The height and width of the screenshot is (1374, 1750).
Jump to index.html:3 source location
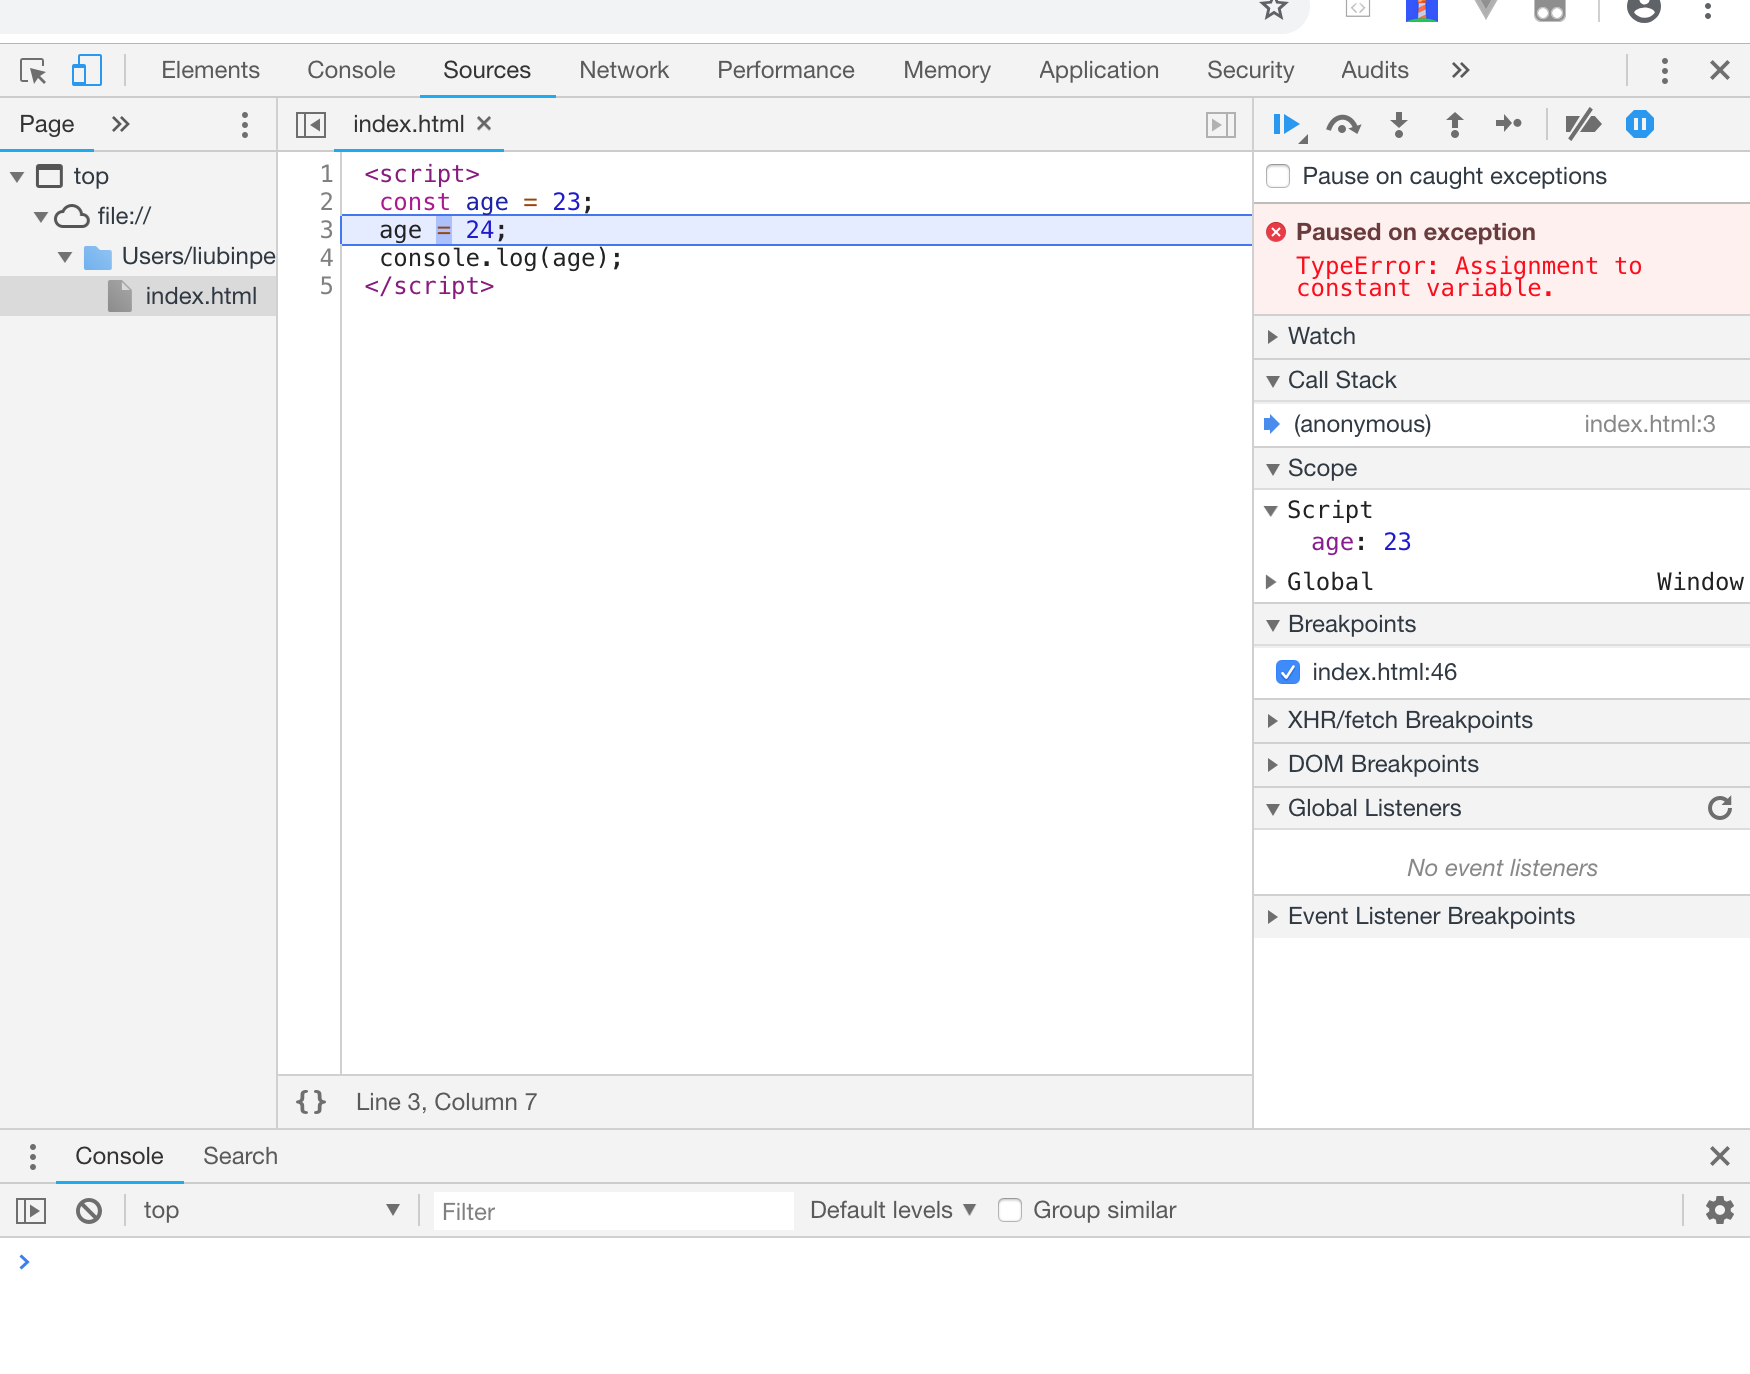(x=1649, y=424)
